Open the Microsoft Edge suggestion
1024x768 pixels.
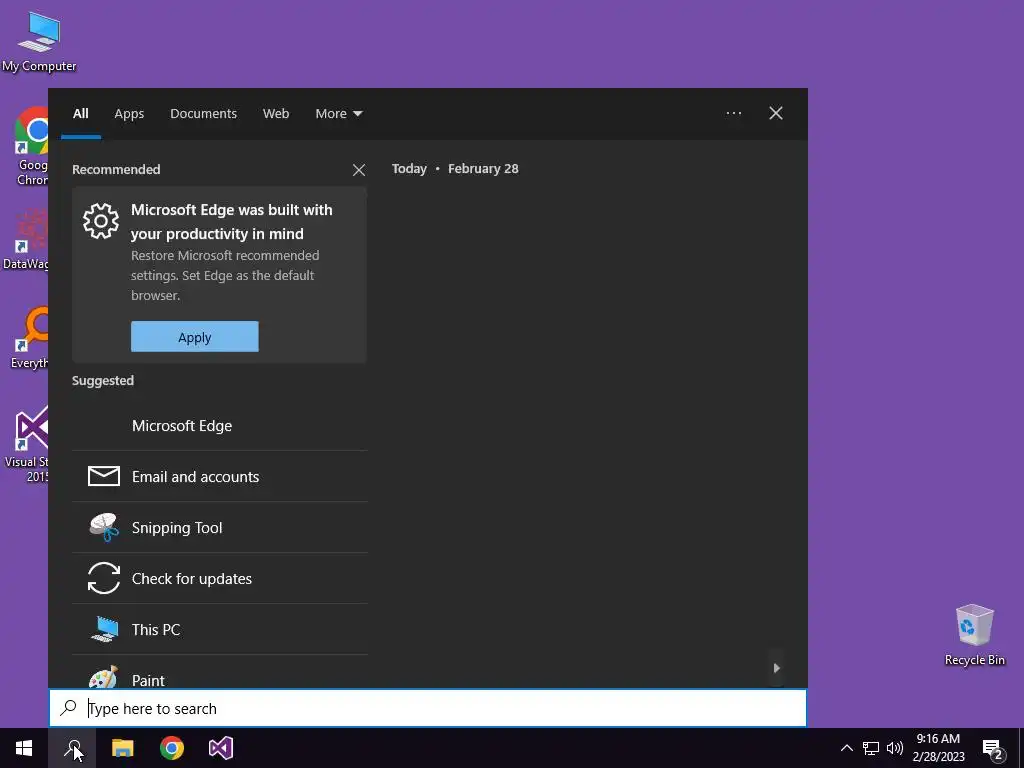click(x=219, y=426)
